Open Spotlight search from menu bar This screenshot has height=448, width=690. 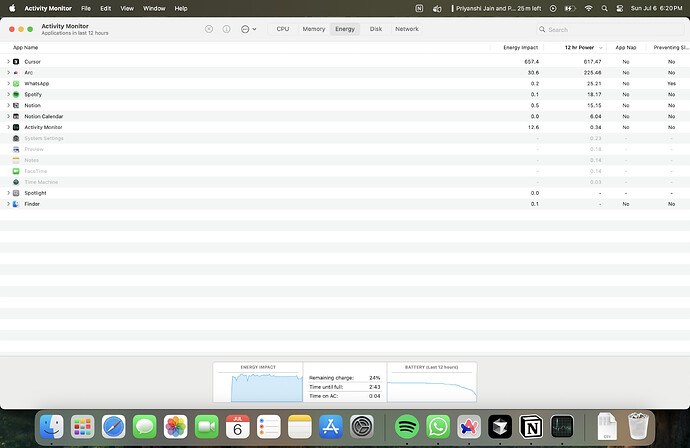(x=605, y=8)
